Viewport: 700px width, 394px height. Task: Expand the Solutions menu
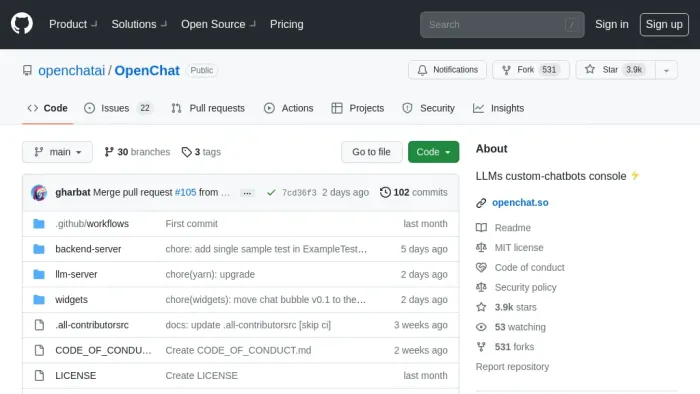(139, 24)
